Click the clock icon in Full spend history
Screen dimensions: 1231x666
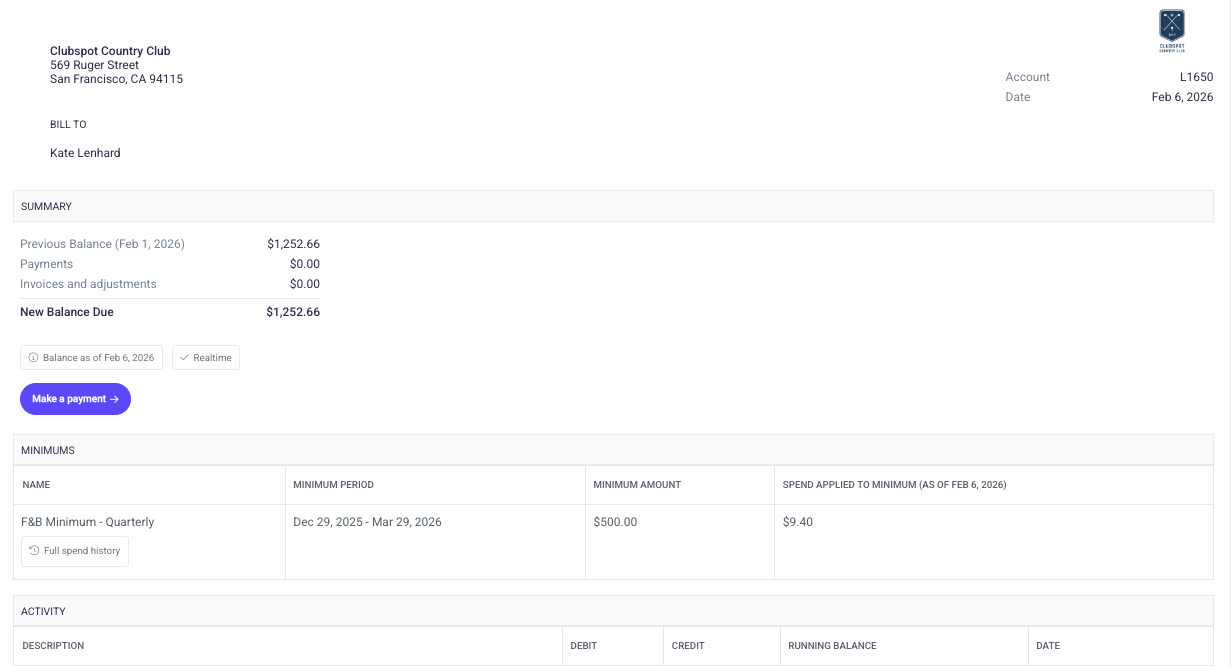[x=34, y=551]
